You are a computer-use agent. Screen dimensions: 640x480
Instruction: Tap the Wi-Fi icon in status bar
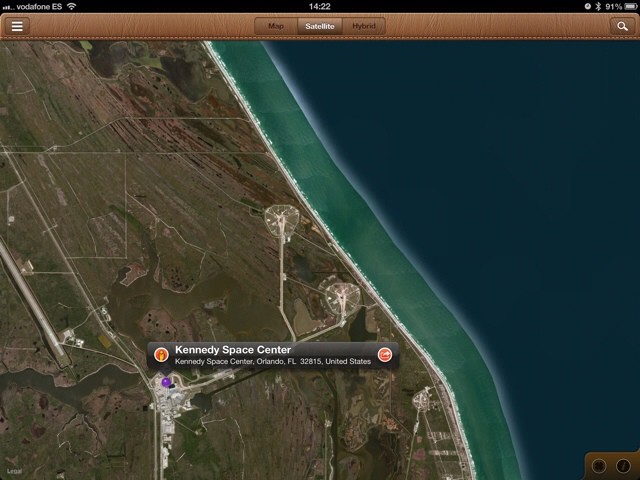(72, 6)
